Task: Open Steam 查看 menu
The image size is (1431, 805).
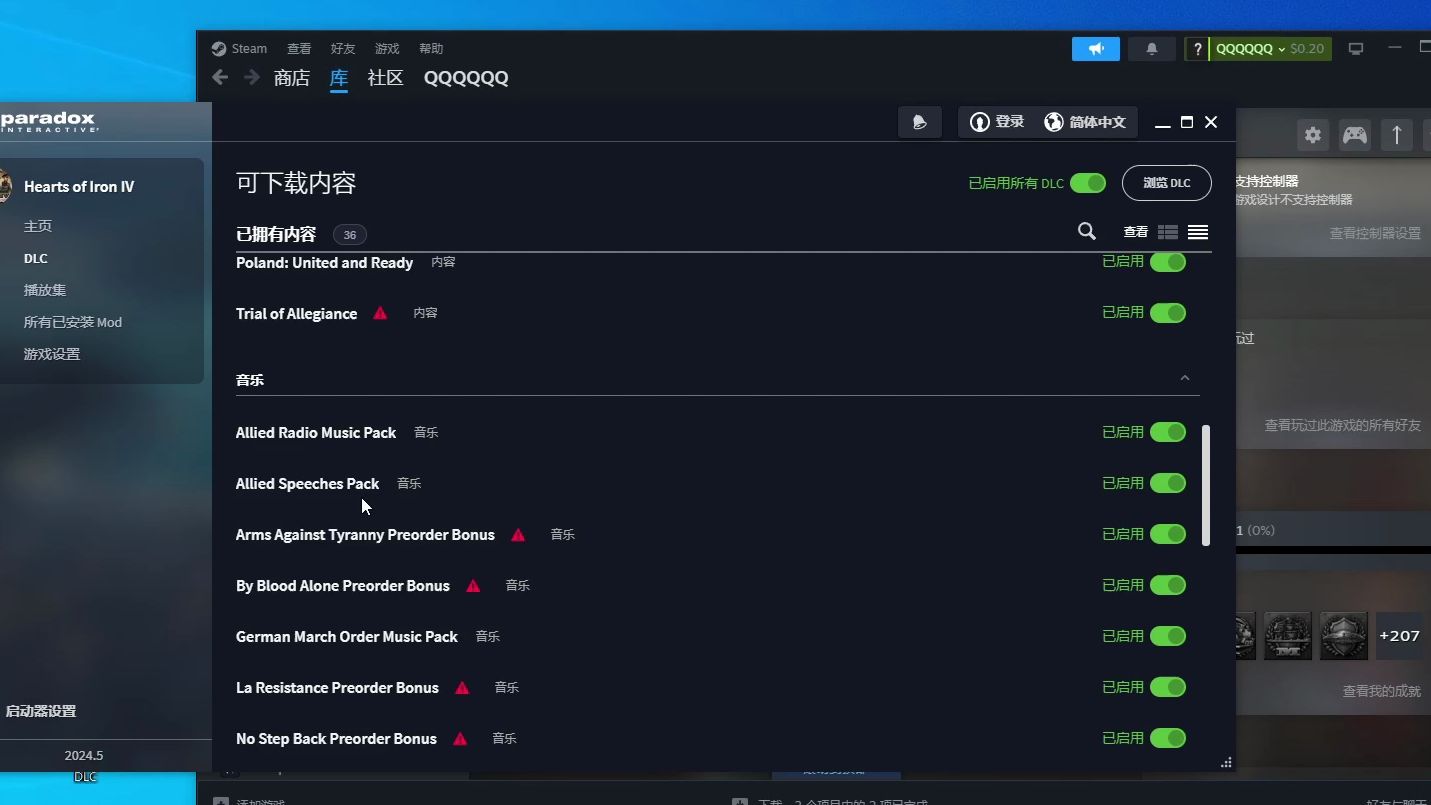Action: point(299,49)
